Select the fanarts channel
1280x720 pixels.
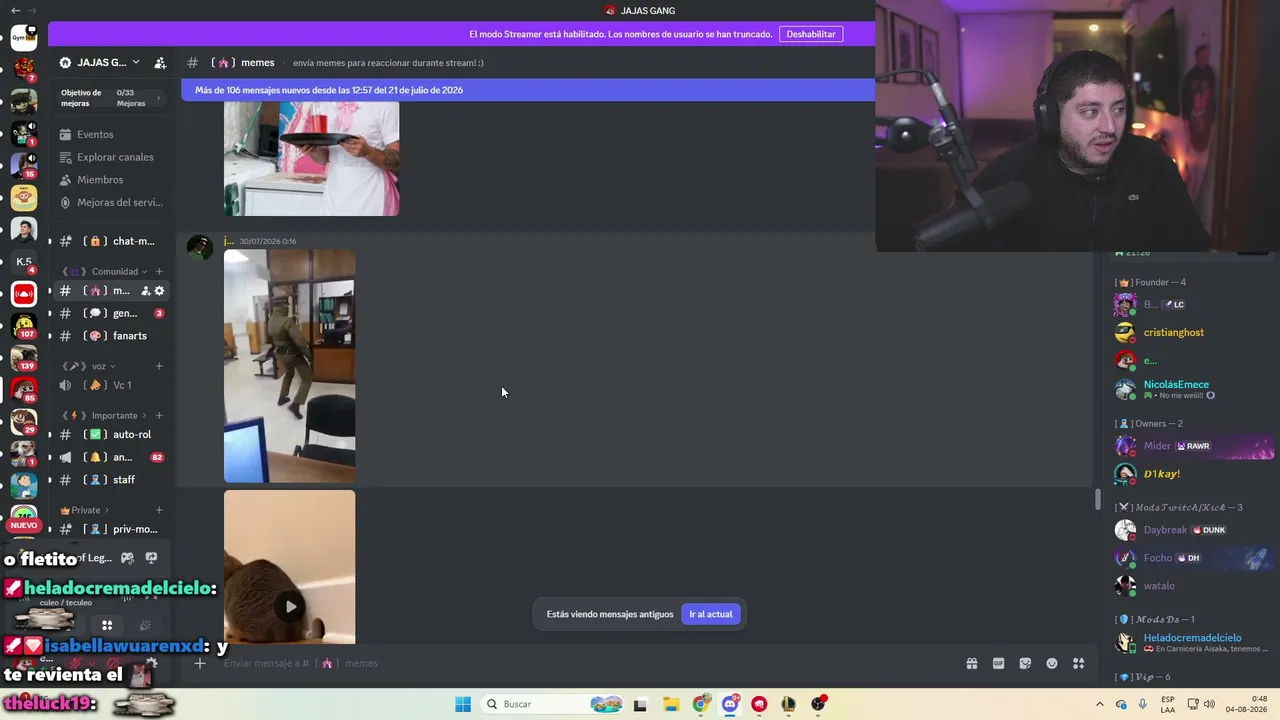[x=110, y=336]
